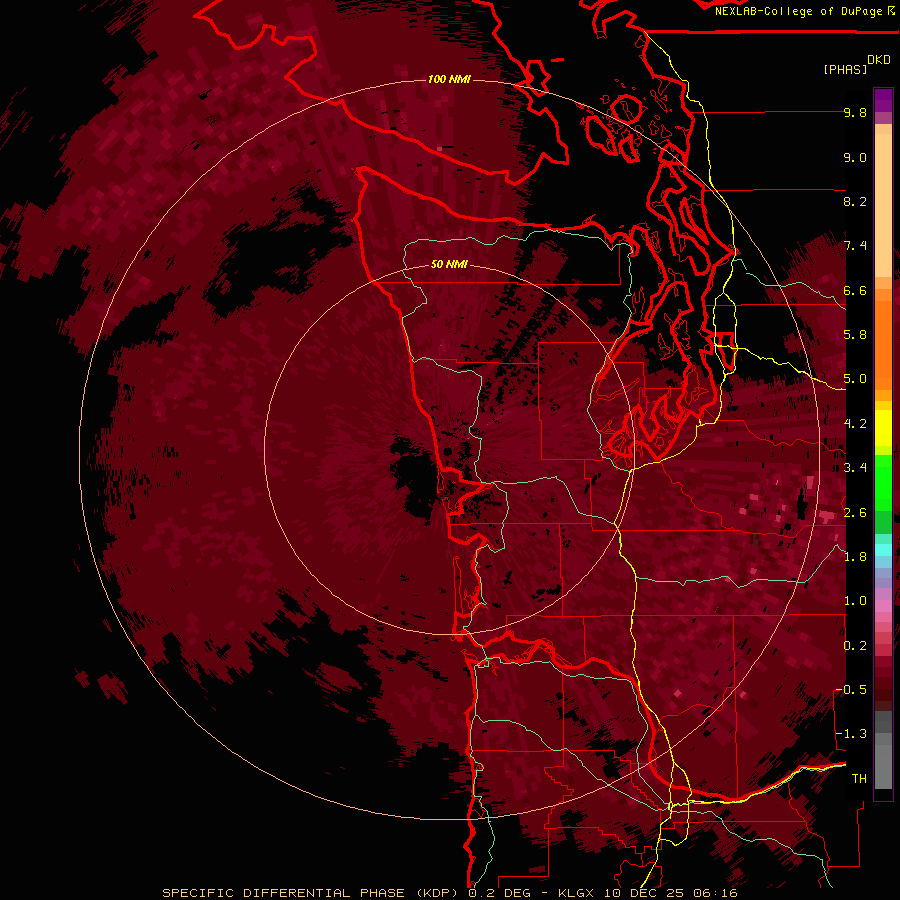Select the 5.8 value on the scale
This screenshot has width=900, height=900.
[x=855, y=335]
